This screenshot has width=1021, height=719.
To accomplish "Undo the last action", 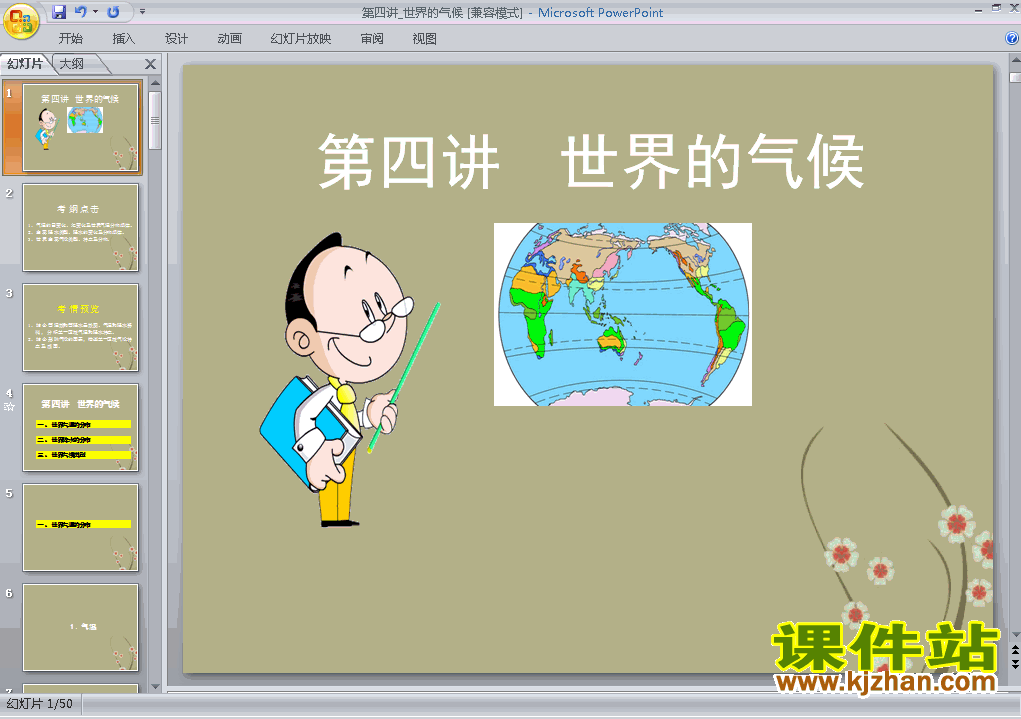I will coord(81,12).
